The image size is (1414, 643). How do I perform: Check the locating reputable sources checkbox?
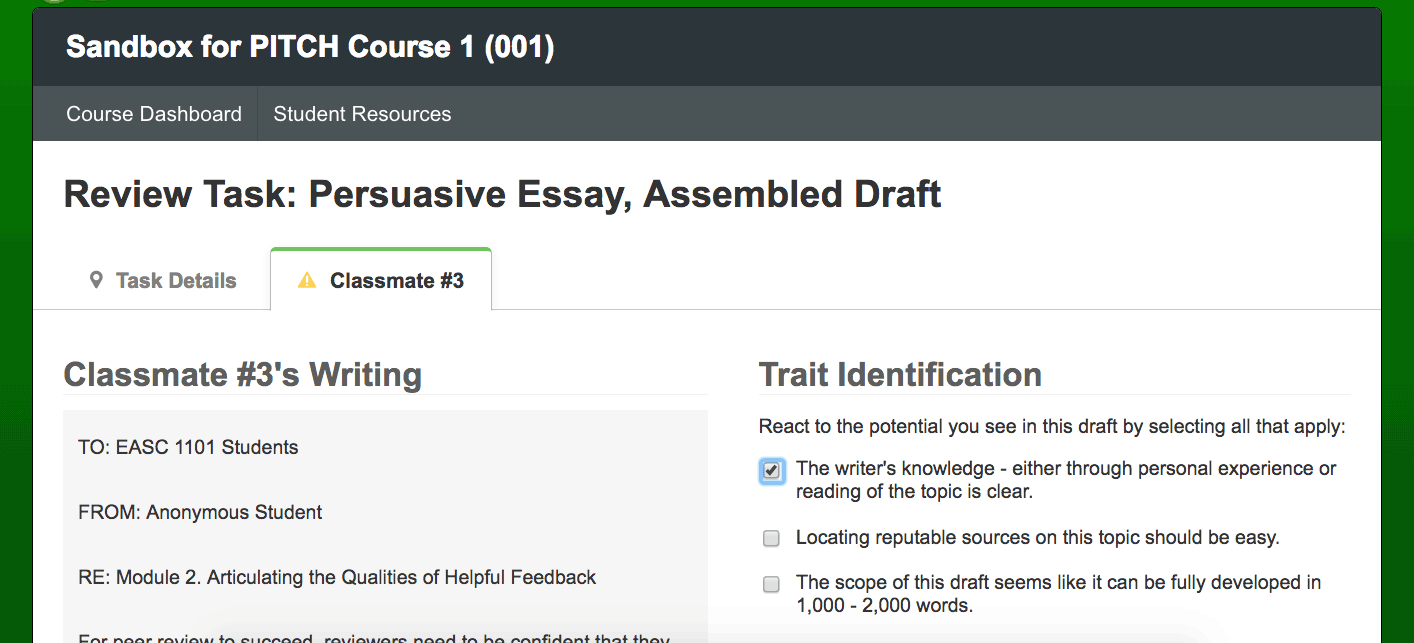click(771, 539)
